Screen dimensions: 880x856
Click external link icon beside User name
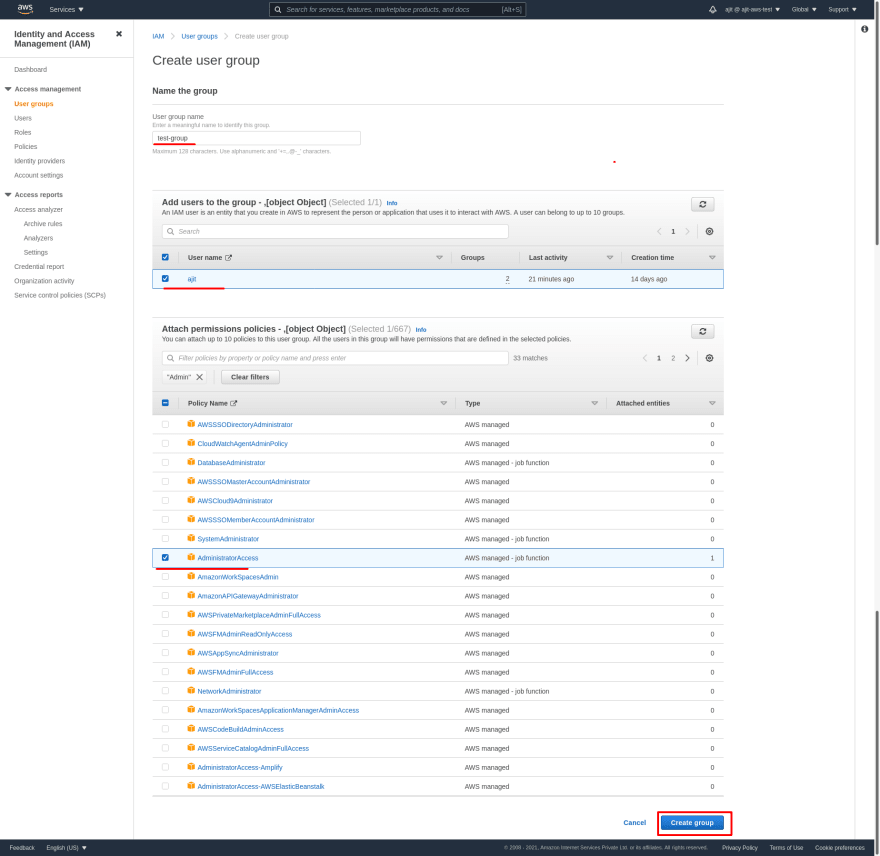pos(228,258)
